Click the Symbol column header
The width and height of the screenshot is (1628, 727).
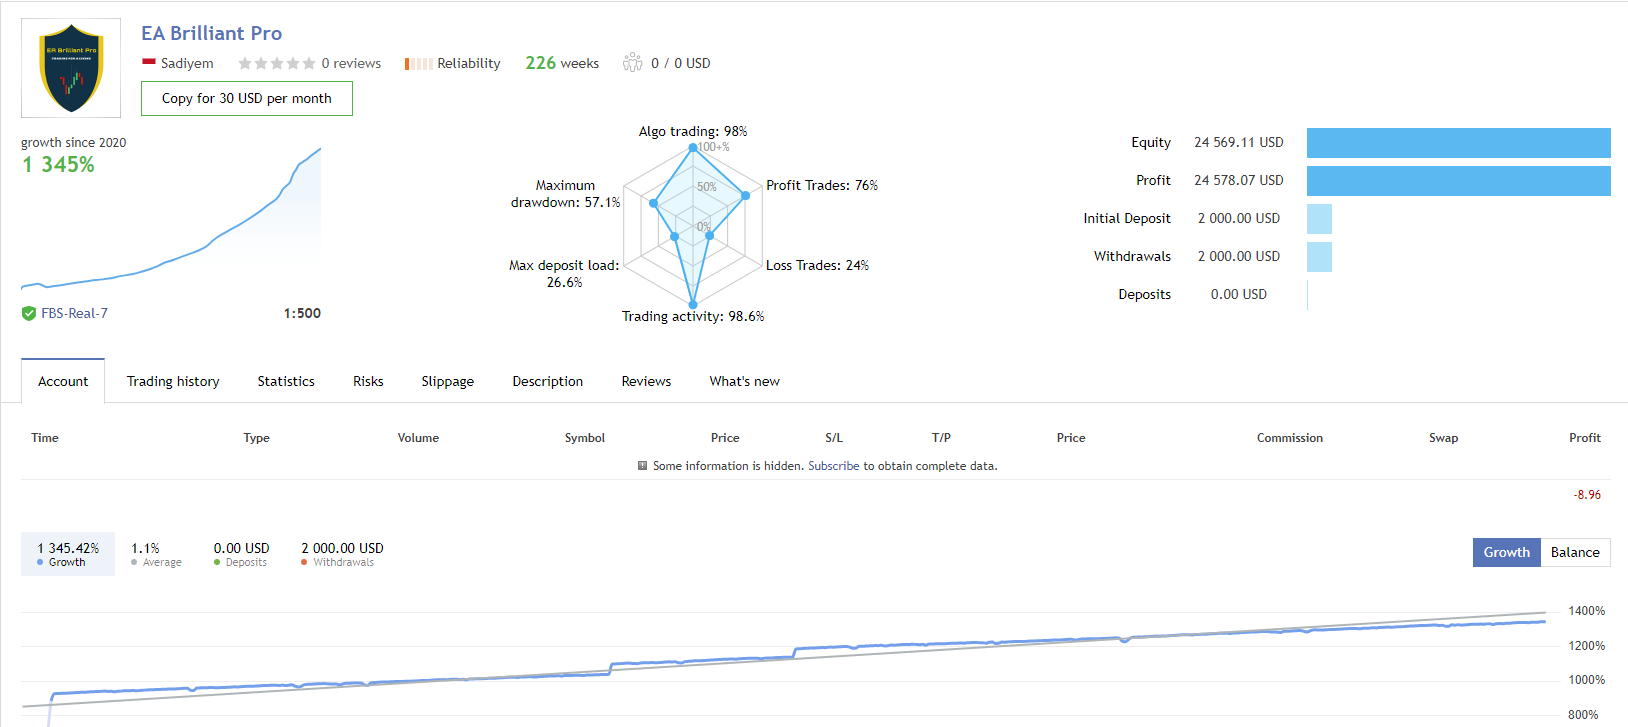(585, 438)
